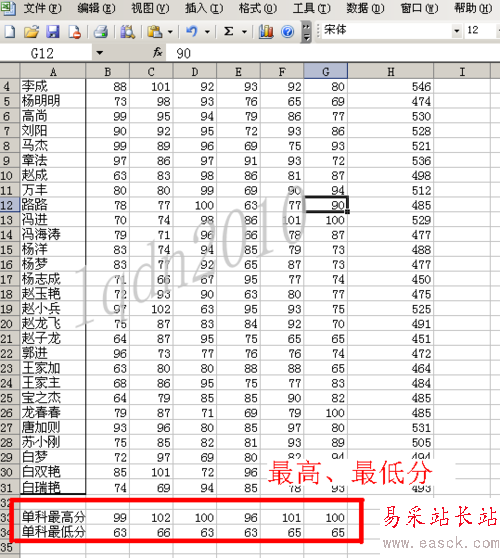Click value 100 in 路路's row
The width and height of the screenshot is (500, 558).
click(195, 205)
